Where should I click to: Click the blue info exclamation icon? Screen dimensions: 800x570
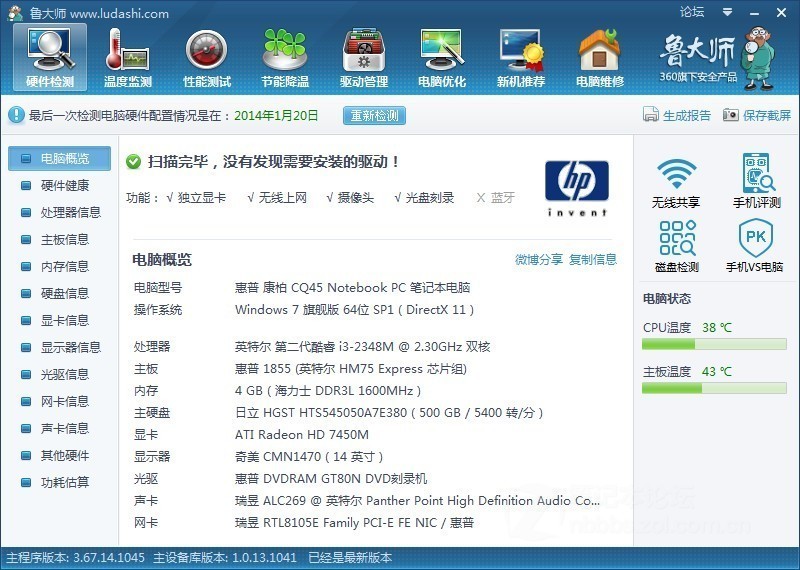(16, 115)
